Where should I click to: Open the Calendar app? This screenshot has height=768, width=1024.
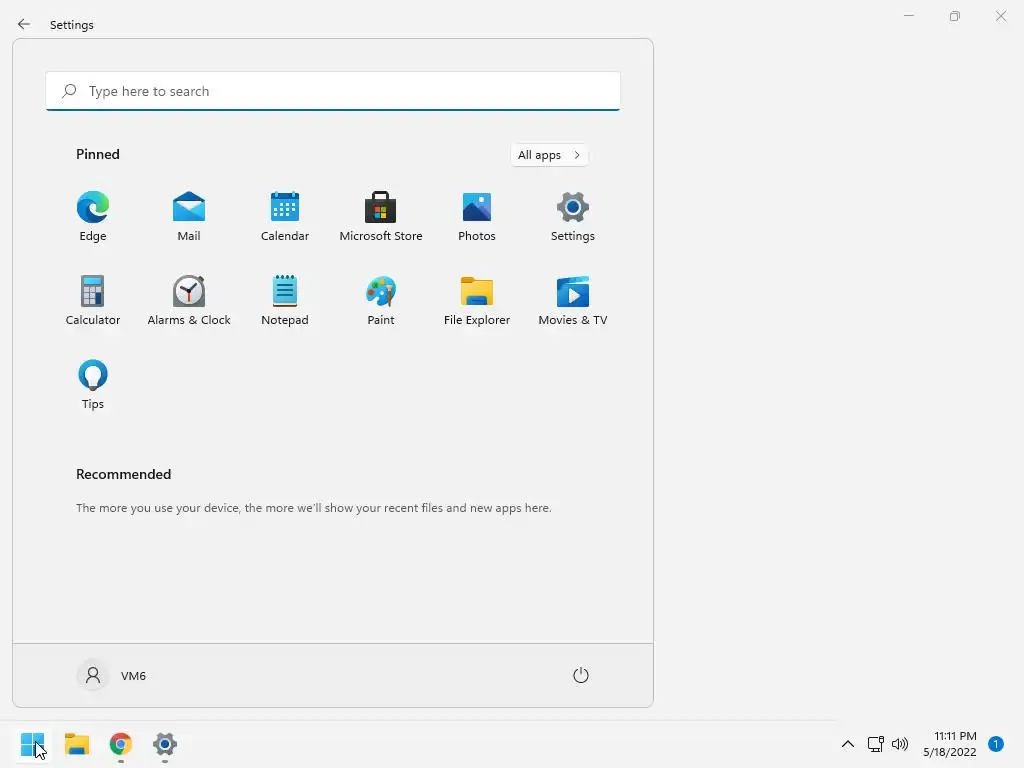[285, 217]
